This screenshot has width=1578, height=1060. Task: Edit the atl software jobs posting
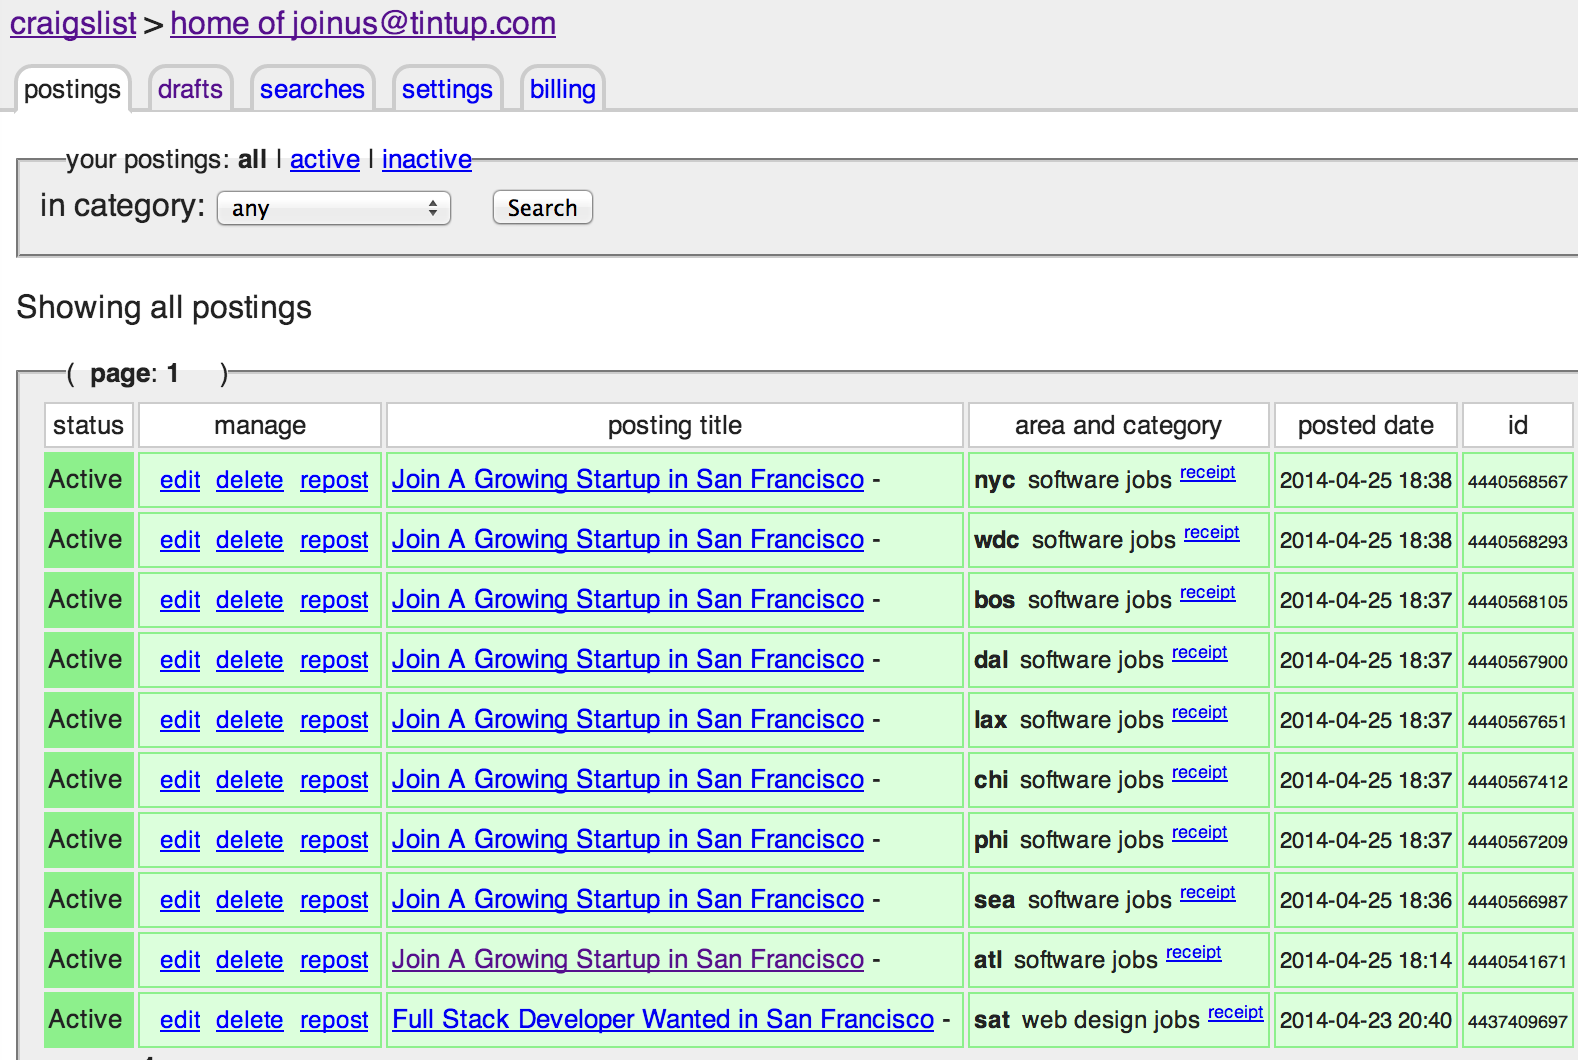(x=180, y=960)
